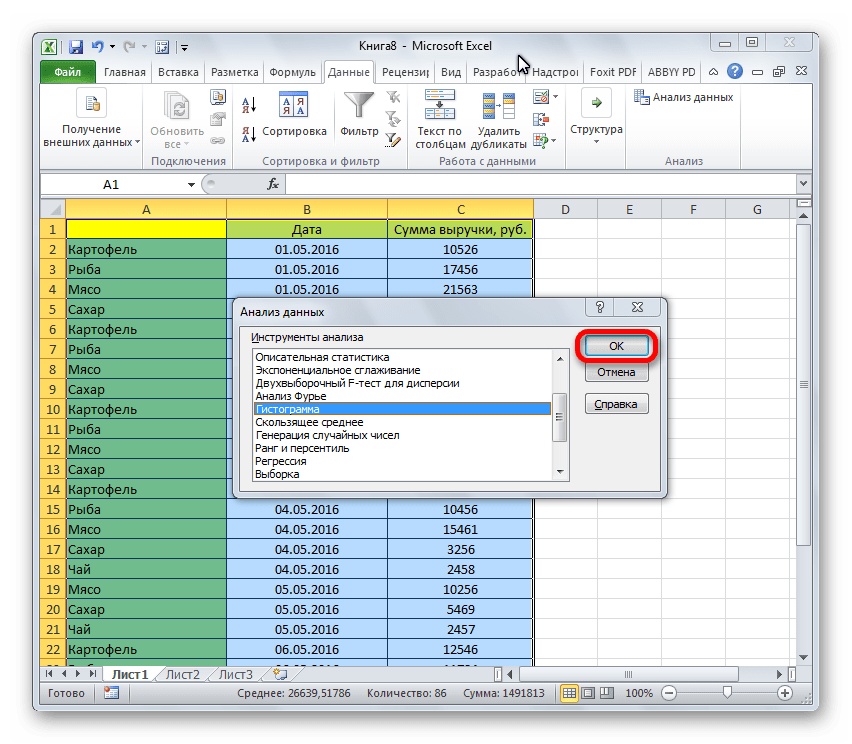Click the Отмена button
852x744 pixels.
click(x=617, y=372)
